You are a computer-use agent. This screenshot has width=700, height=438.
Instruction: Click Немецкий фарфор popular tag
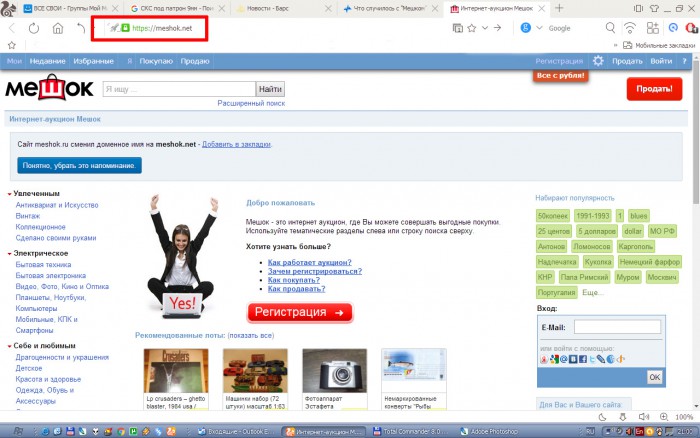(650, 262)
